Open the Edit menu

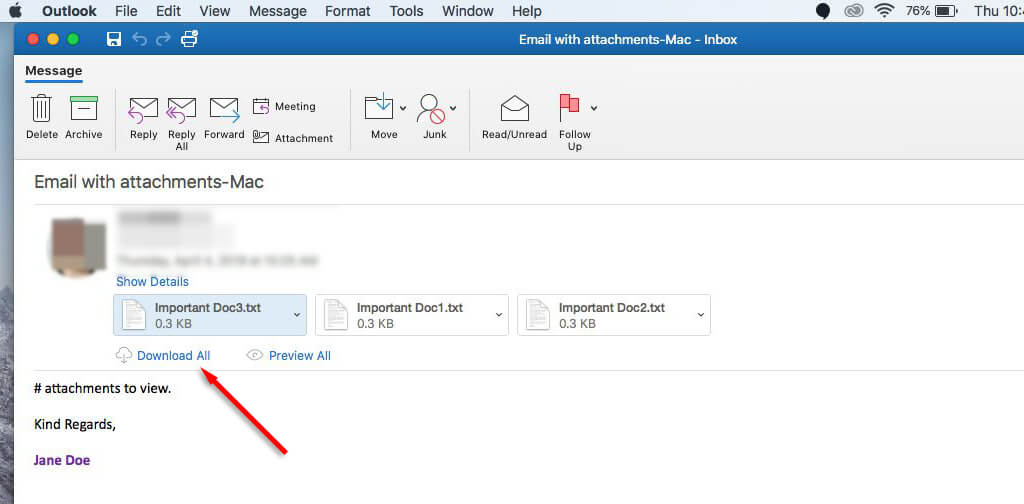coord(168,11)
